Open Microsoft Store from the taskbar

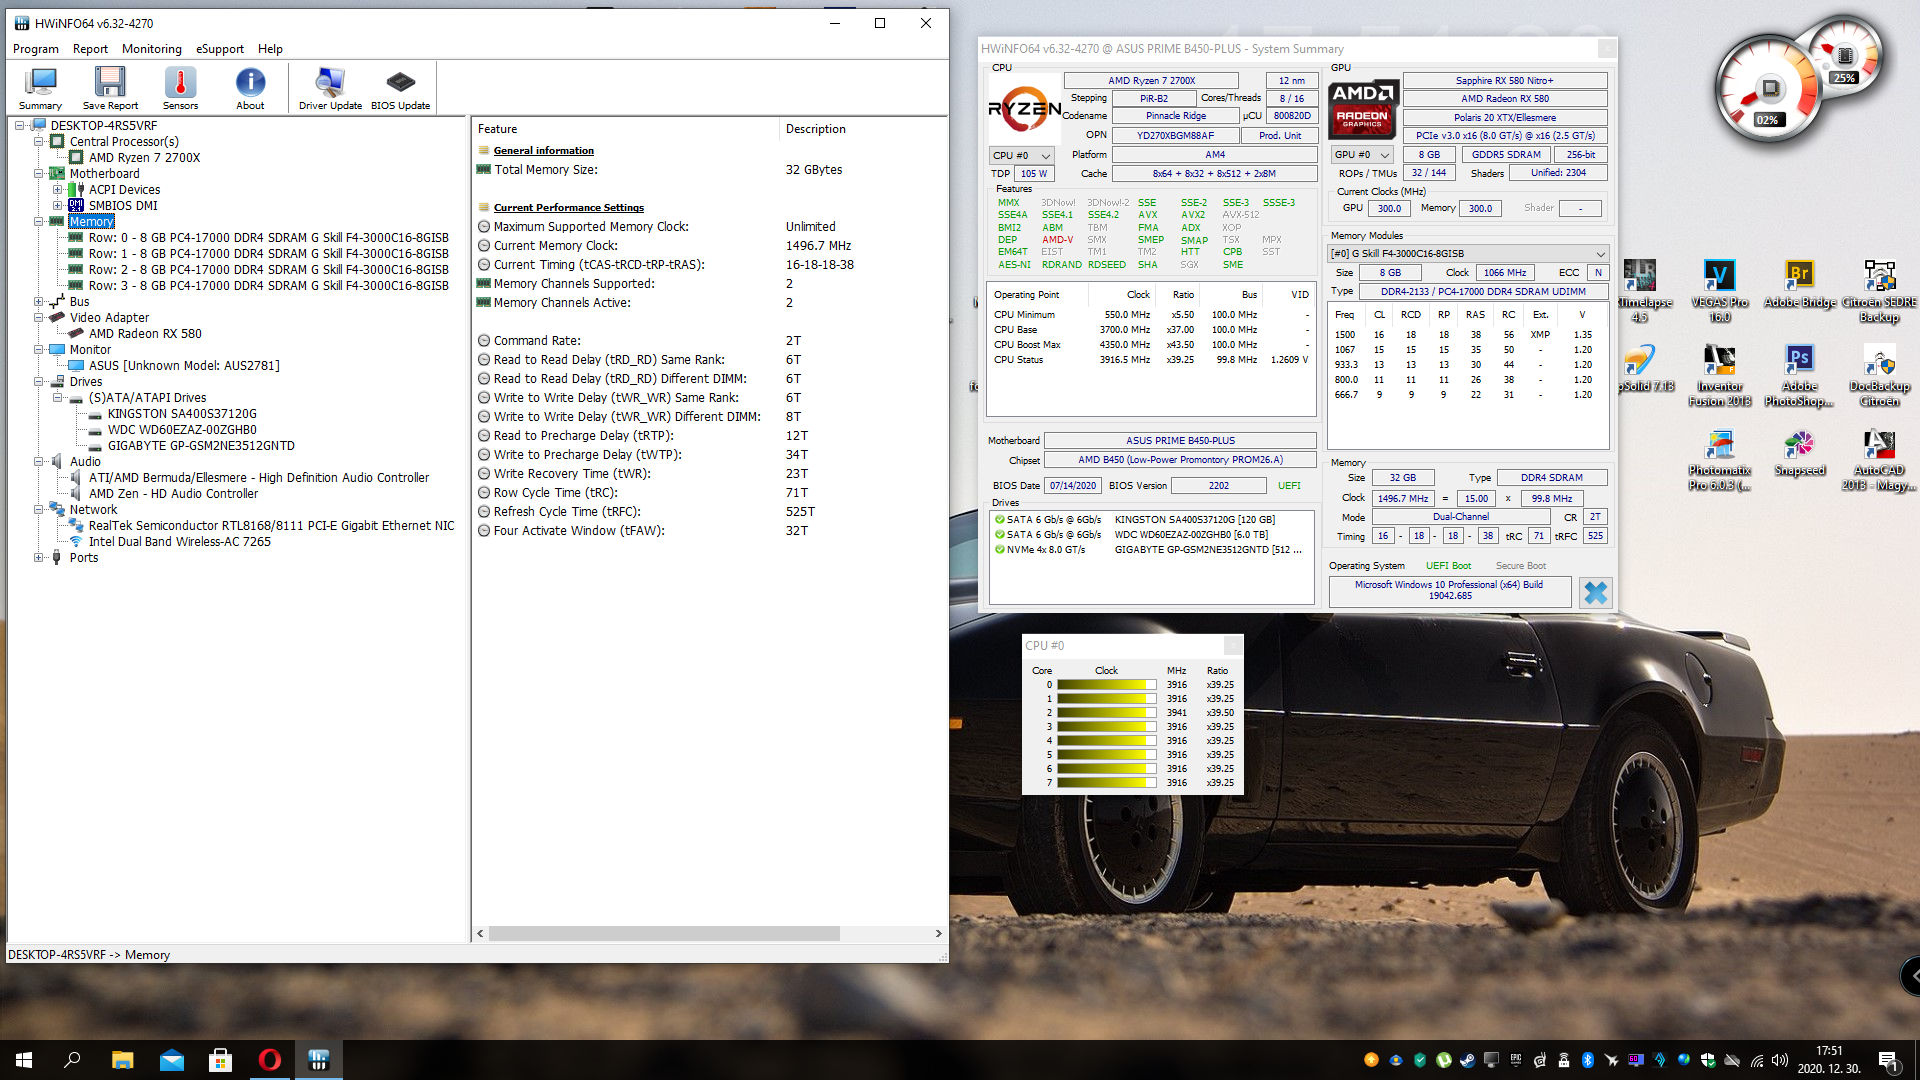[x=220, y=1060]
